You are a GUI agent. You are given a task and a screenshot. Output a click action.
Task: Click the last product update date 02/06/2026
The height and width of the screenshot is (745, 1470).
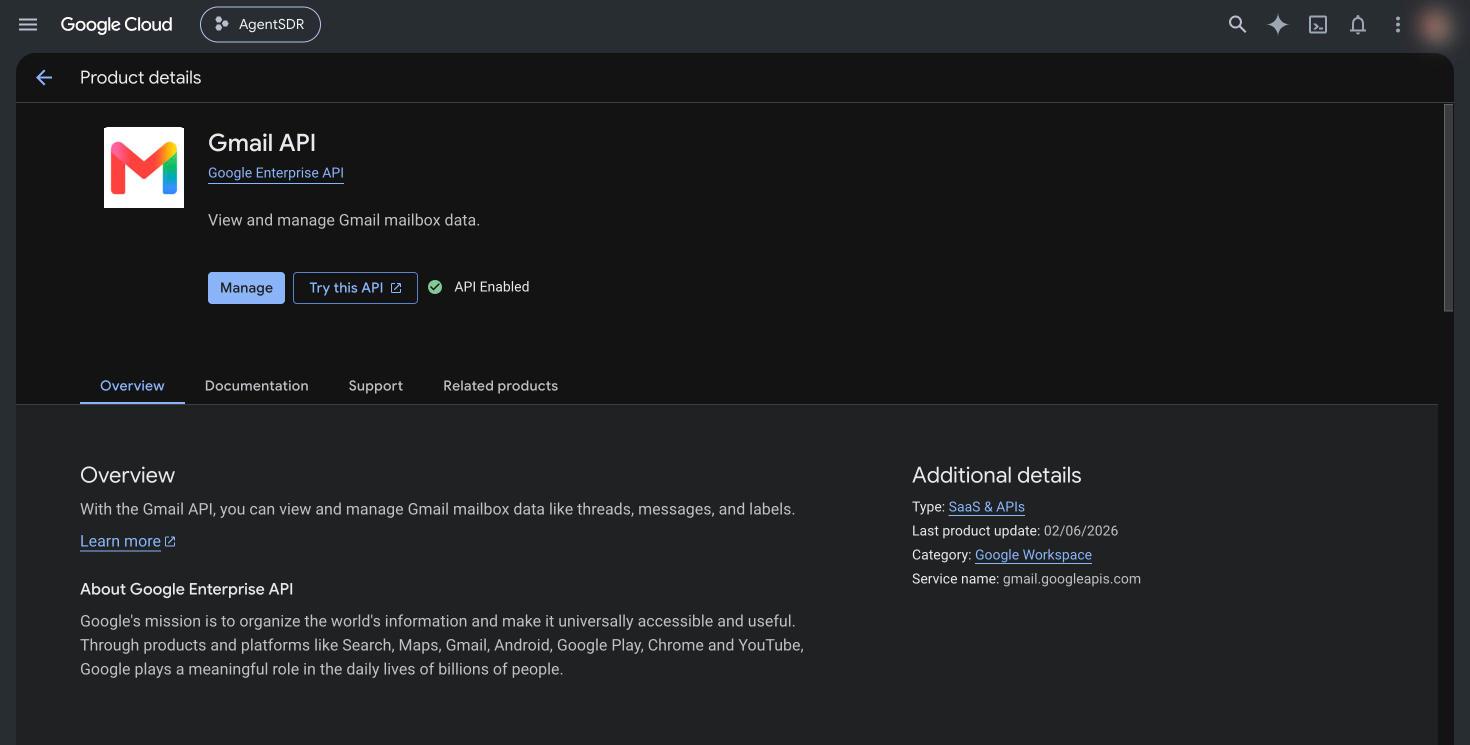point(1081,531)
